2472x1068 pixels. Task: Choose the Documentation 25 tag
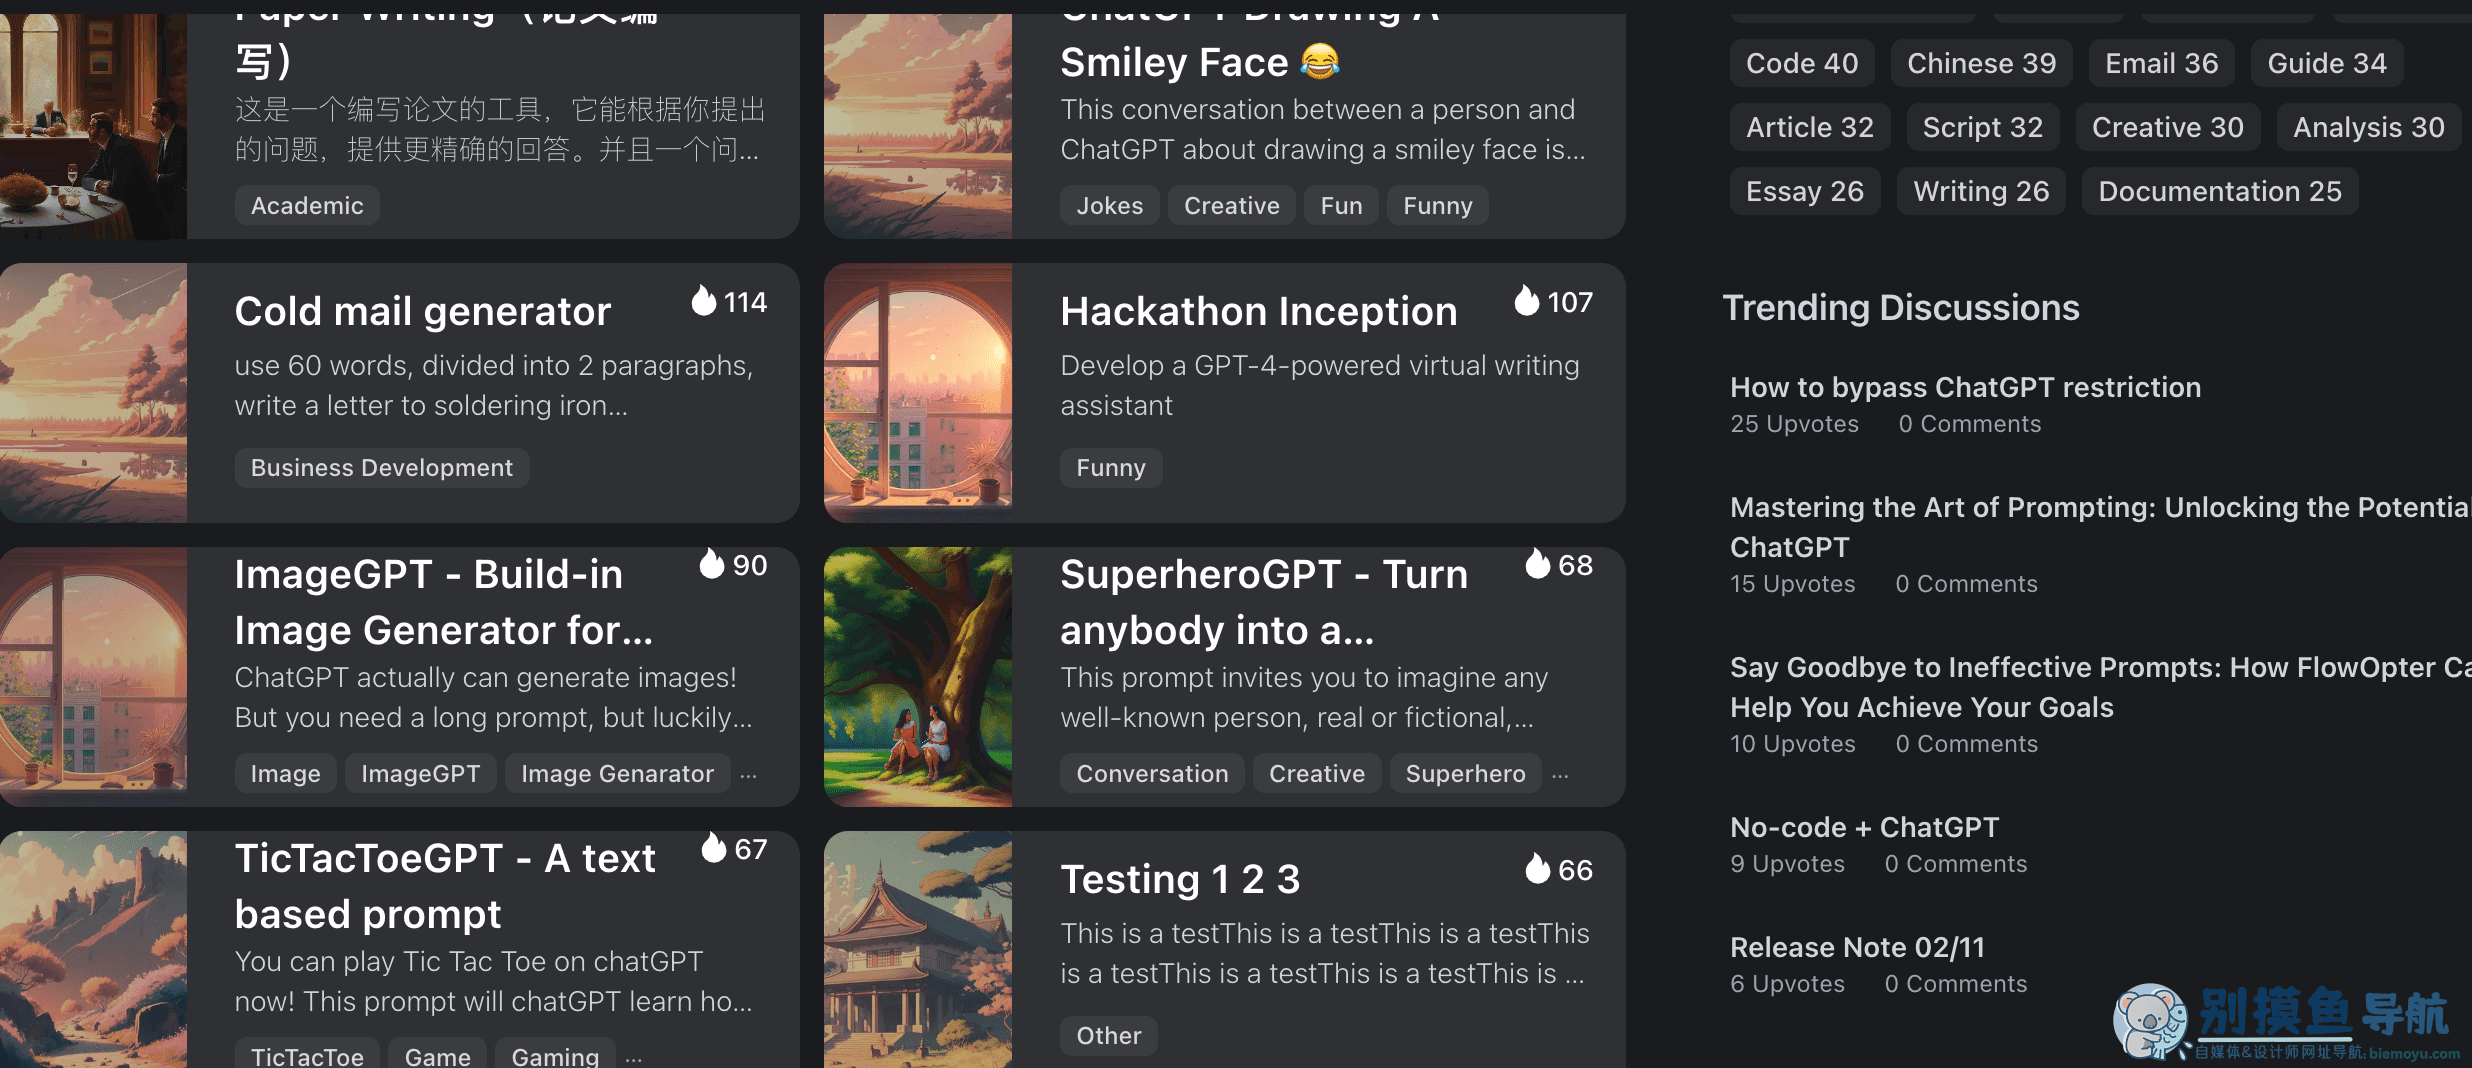2220,191
